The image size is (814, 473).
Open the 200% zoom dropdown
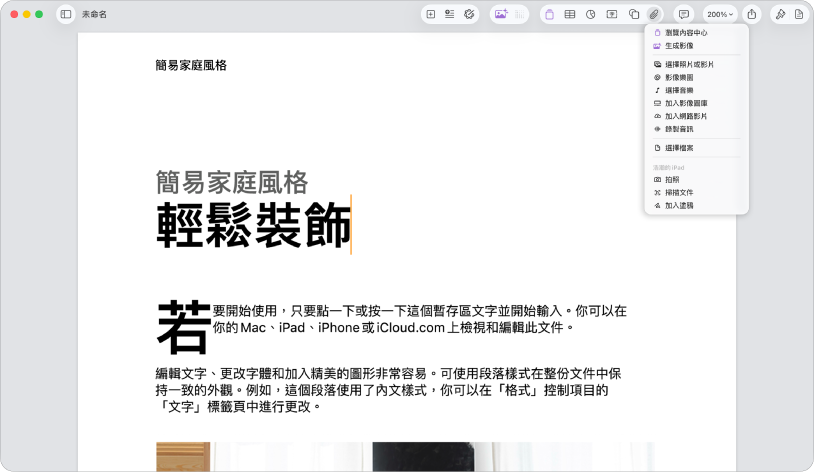pyautogui.click(x=720, y=15)
